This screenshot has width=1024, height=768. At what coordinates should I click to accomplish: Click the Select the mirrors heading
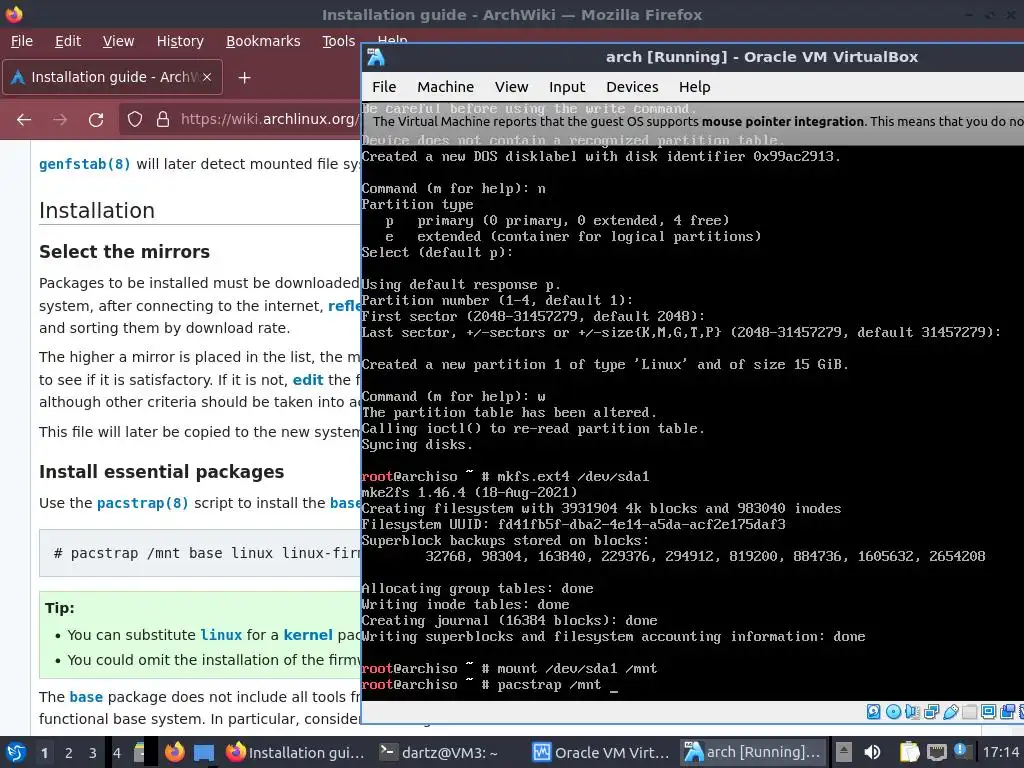tap(124, 251)
